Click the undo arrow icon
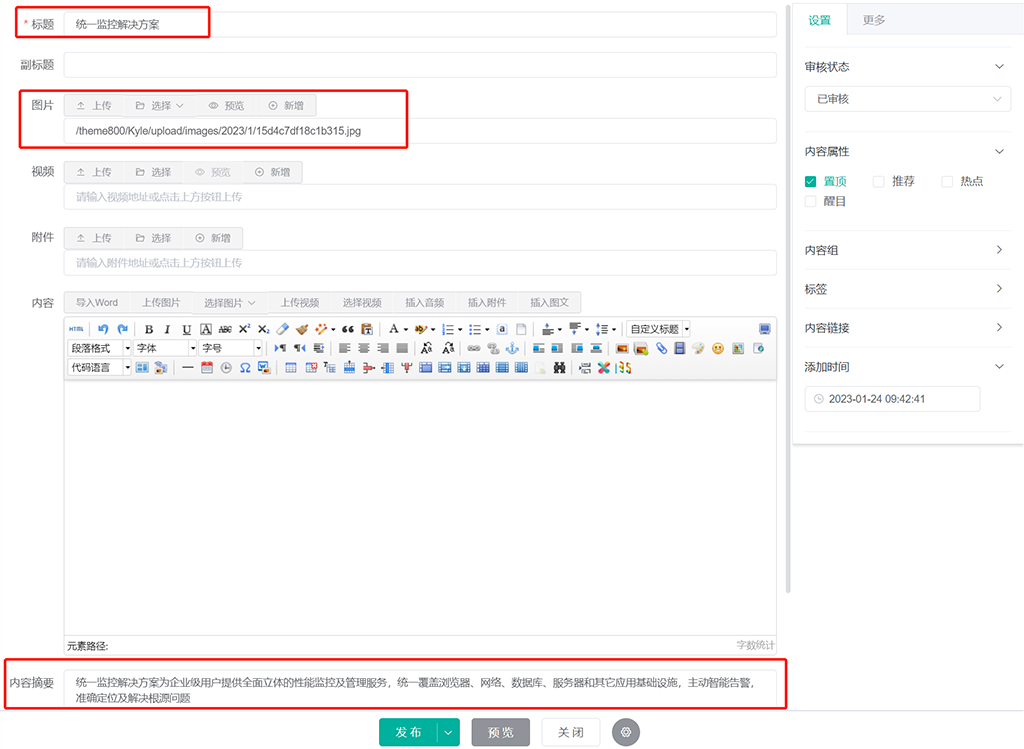This screenshot has height=749, width=1024. coord(102,329)
